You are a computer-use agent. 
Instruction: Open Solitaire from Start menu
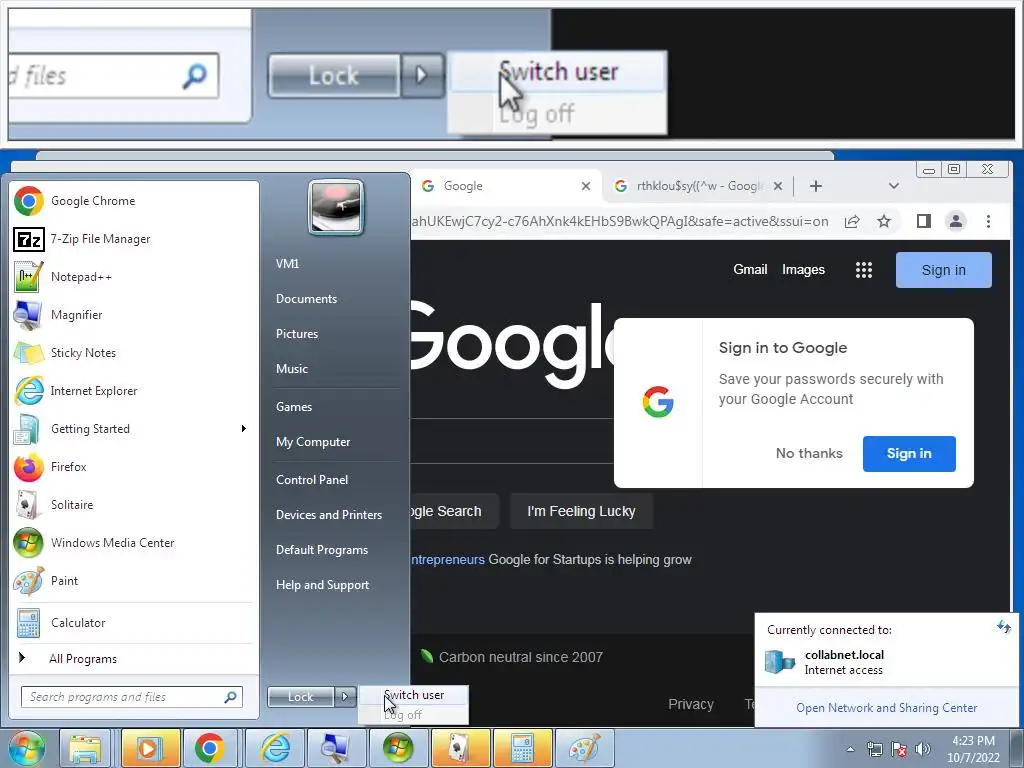pos(133,505)
